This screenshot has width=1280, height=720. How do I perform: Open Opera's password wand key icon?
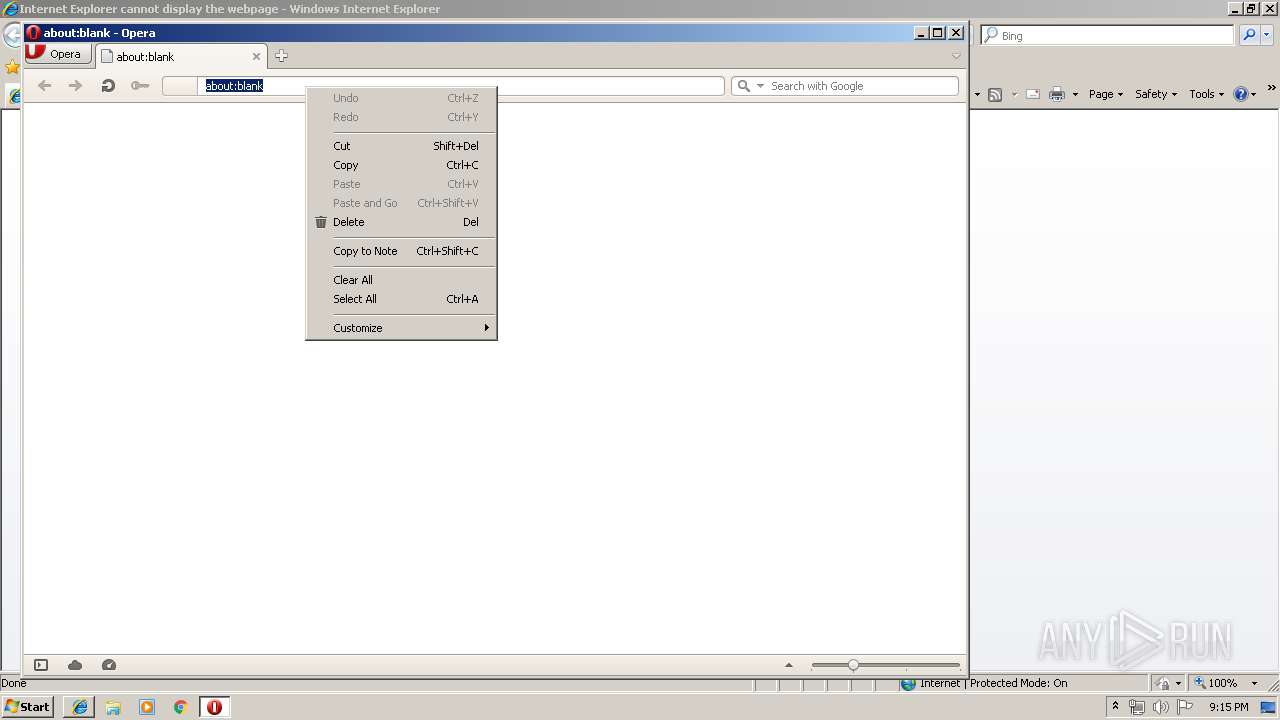140,86
